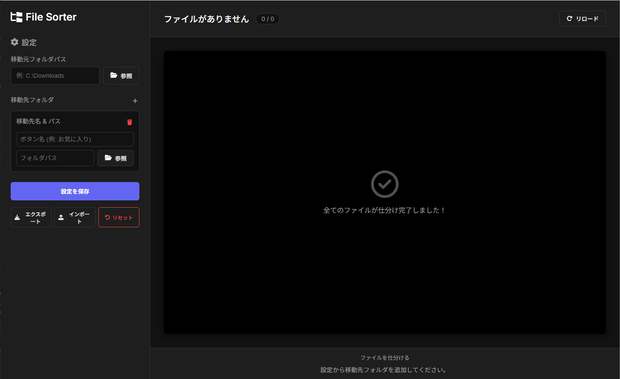
Task: Click the 移動元フォルダパス label
Action: coord(38,59)
